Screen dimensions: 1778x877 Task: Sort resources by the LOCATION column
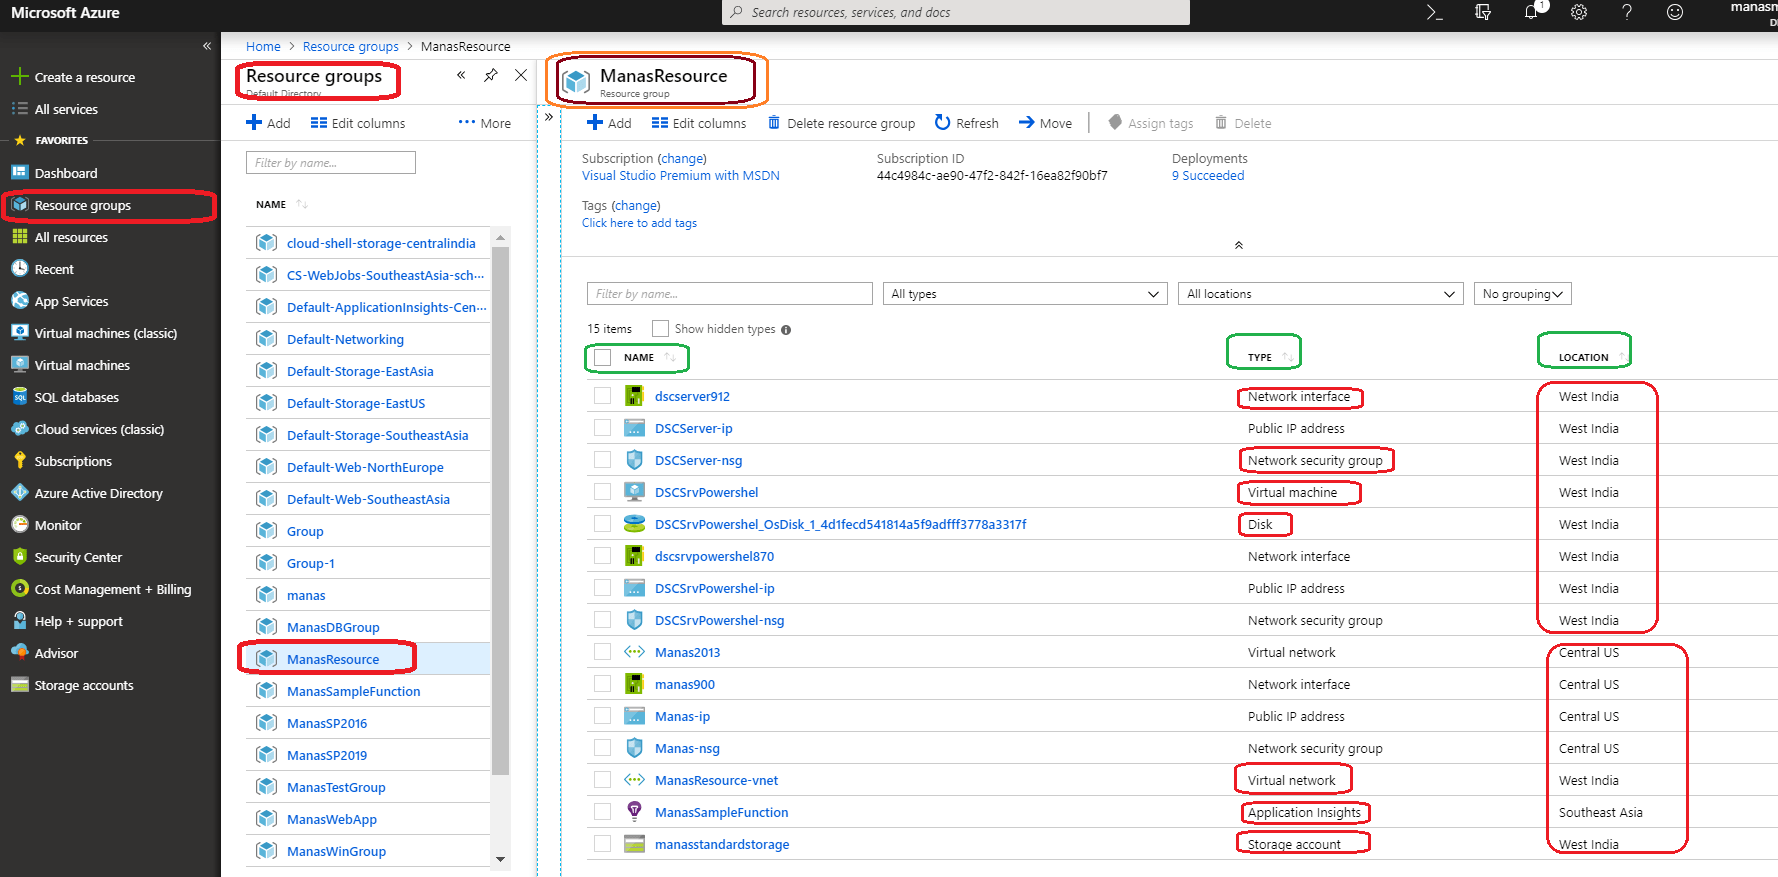pyautogui.click(x=1583, y=357)
